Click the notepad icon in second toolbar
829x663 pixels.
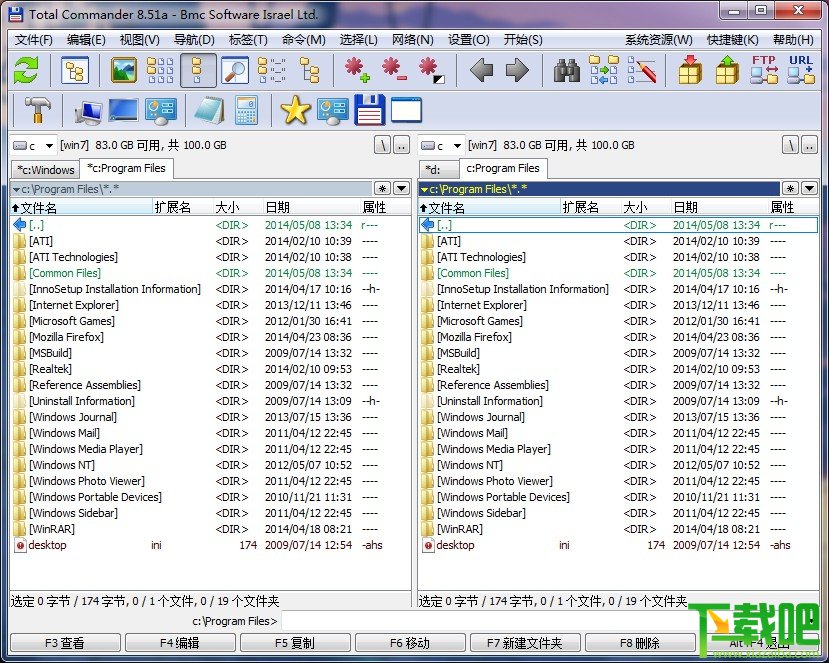pos(209,110)
